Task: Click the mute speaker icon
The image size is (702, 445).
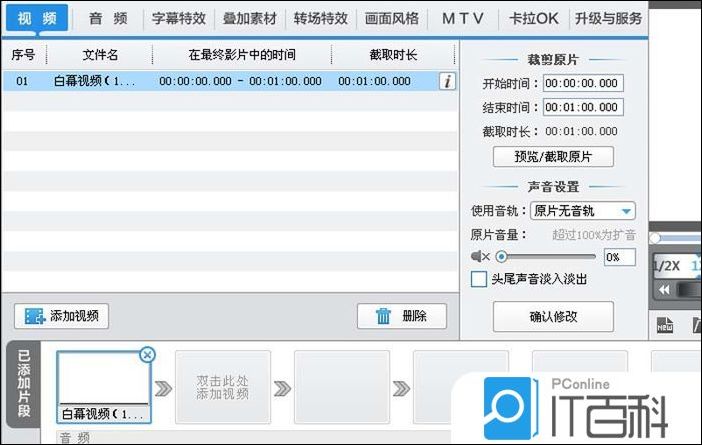Action: [x=480, y=257]
